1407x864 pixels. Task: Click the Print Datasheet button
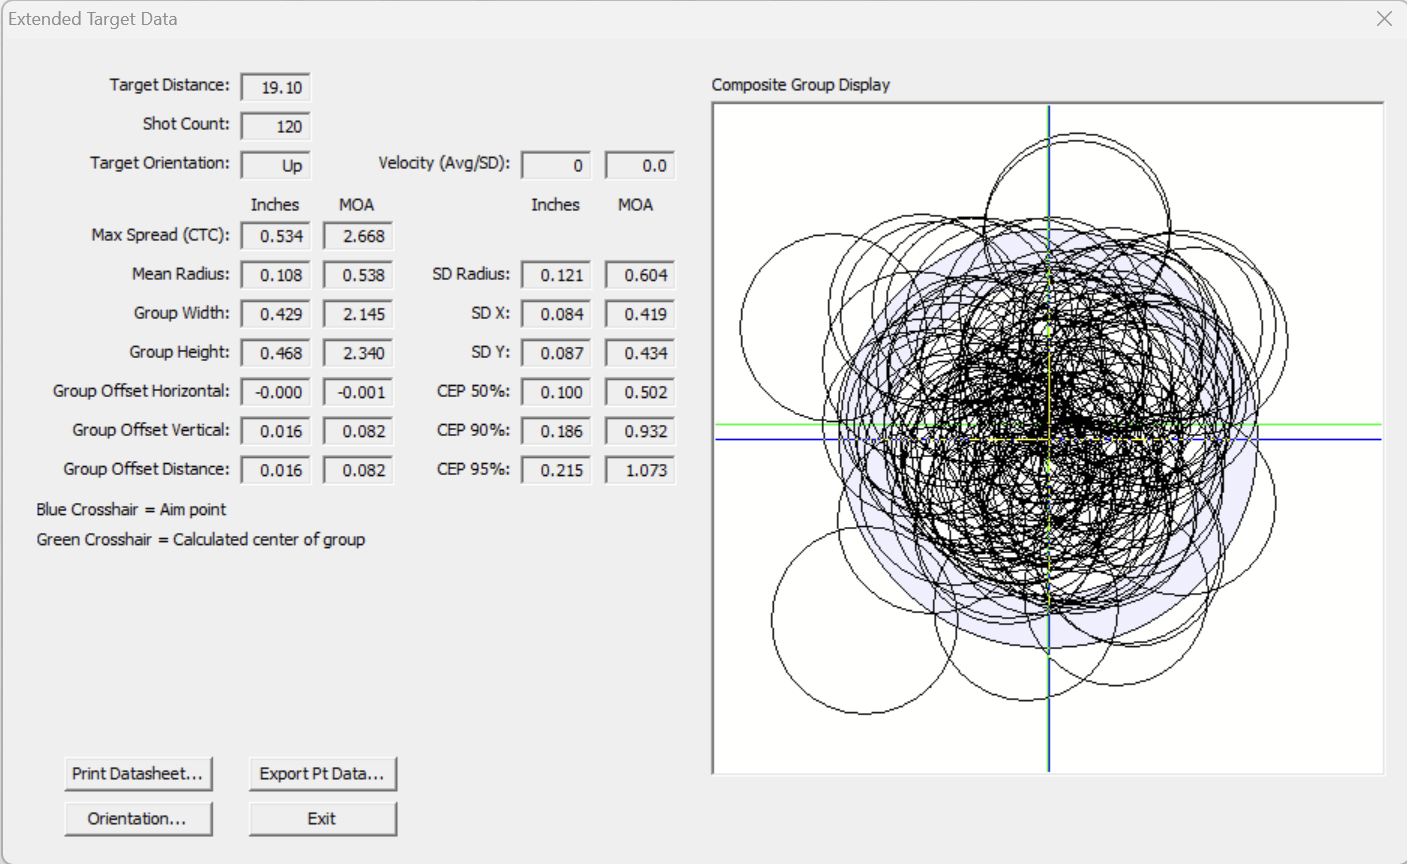(138, 774)
